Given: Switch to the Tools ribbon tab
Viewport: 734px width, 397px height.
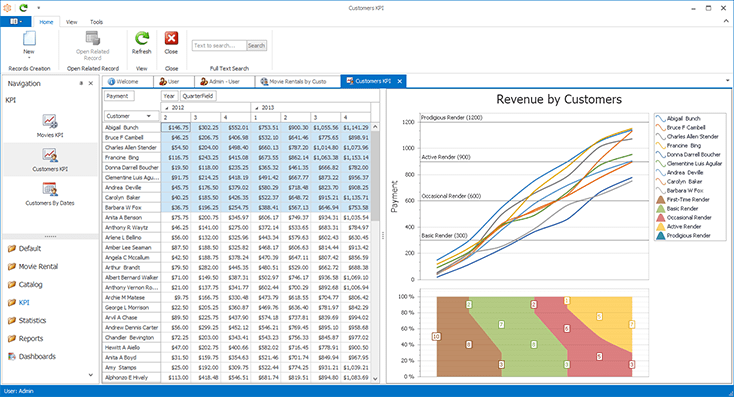Looking at the screenshot, I should tap(96, 22).
